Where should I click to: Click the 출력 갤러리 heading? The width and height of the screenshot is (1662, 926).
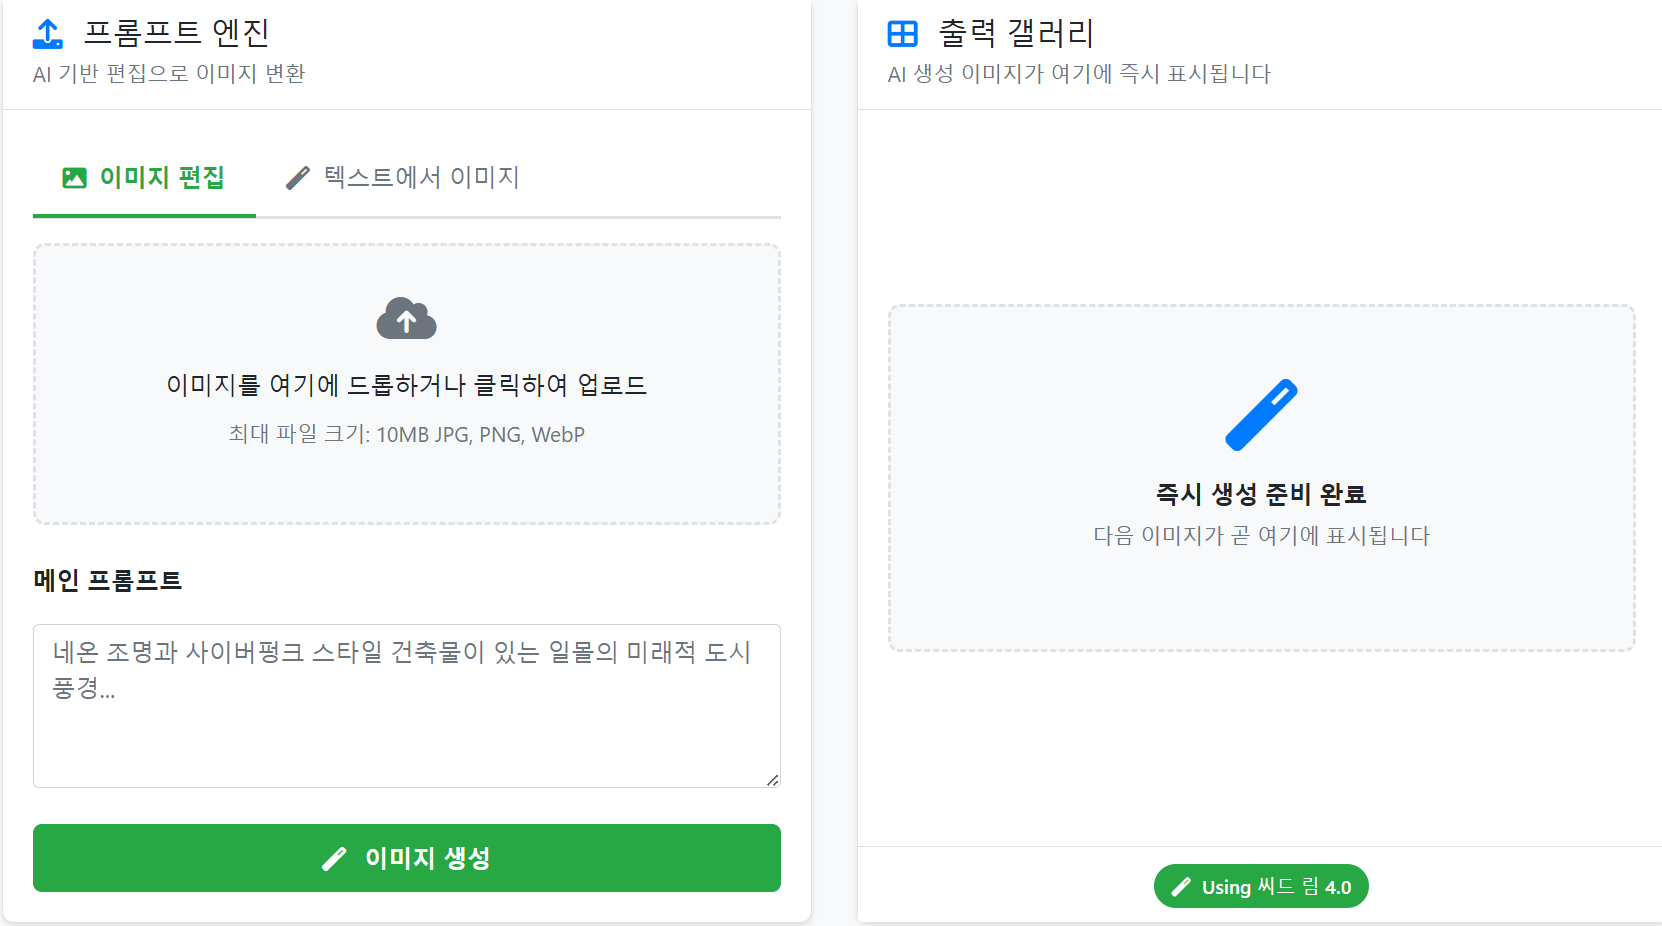(x=1014, y=33)
